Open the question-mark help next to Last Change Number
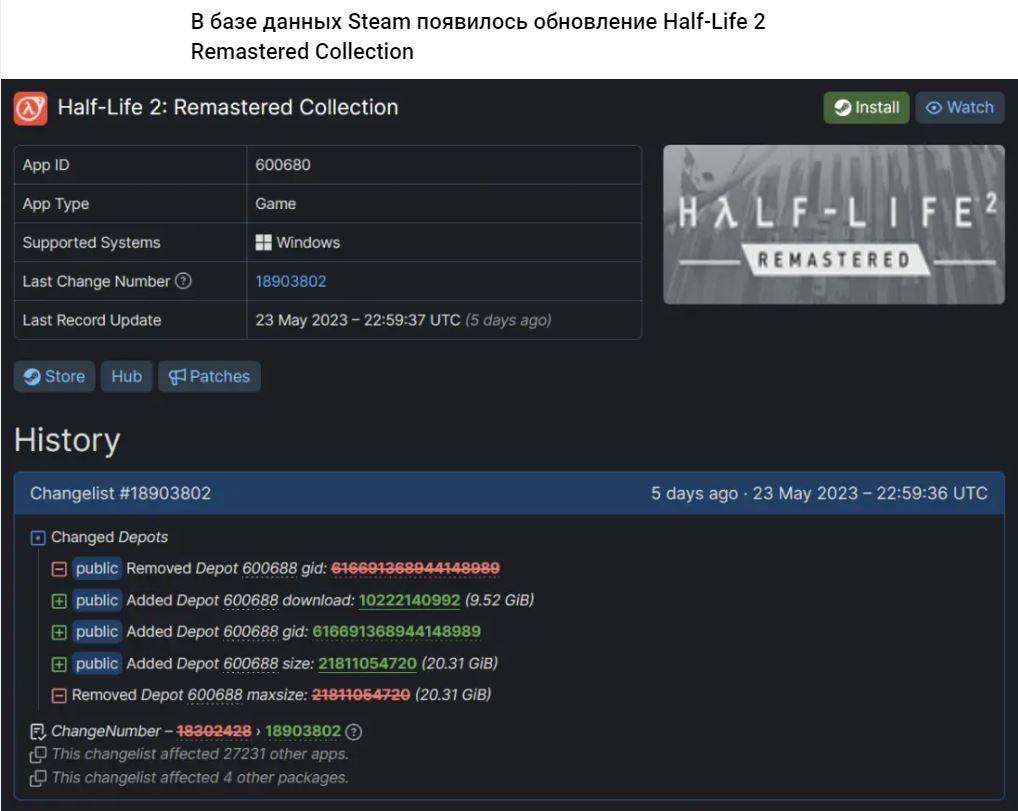This screenshot has height=811, width=1018. tap(184, 281)
